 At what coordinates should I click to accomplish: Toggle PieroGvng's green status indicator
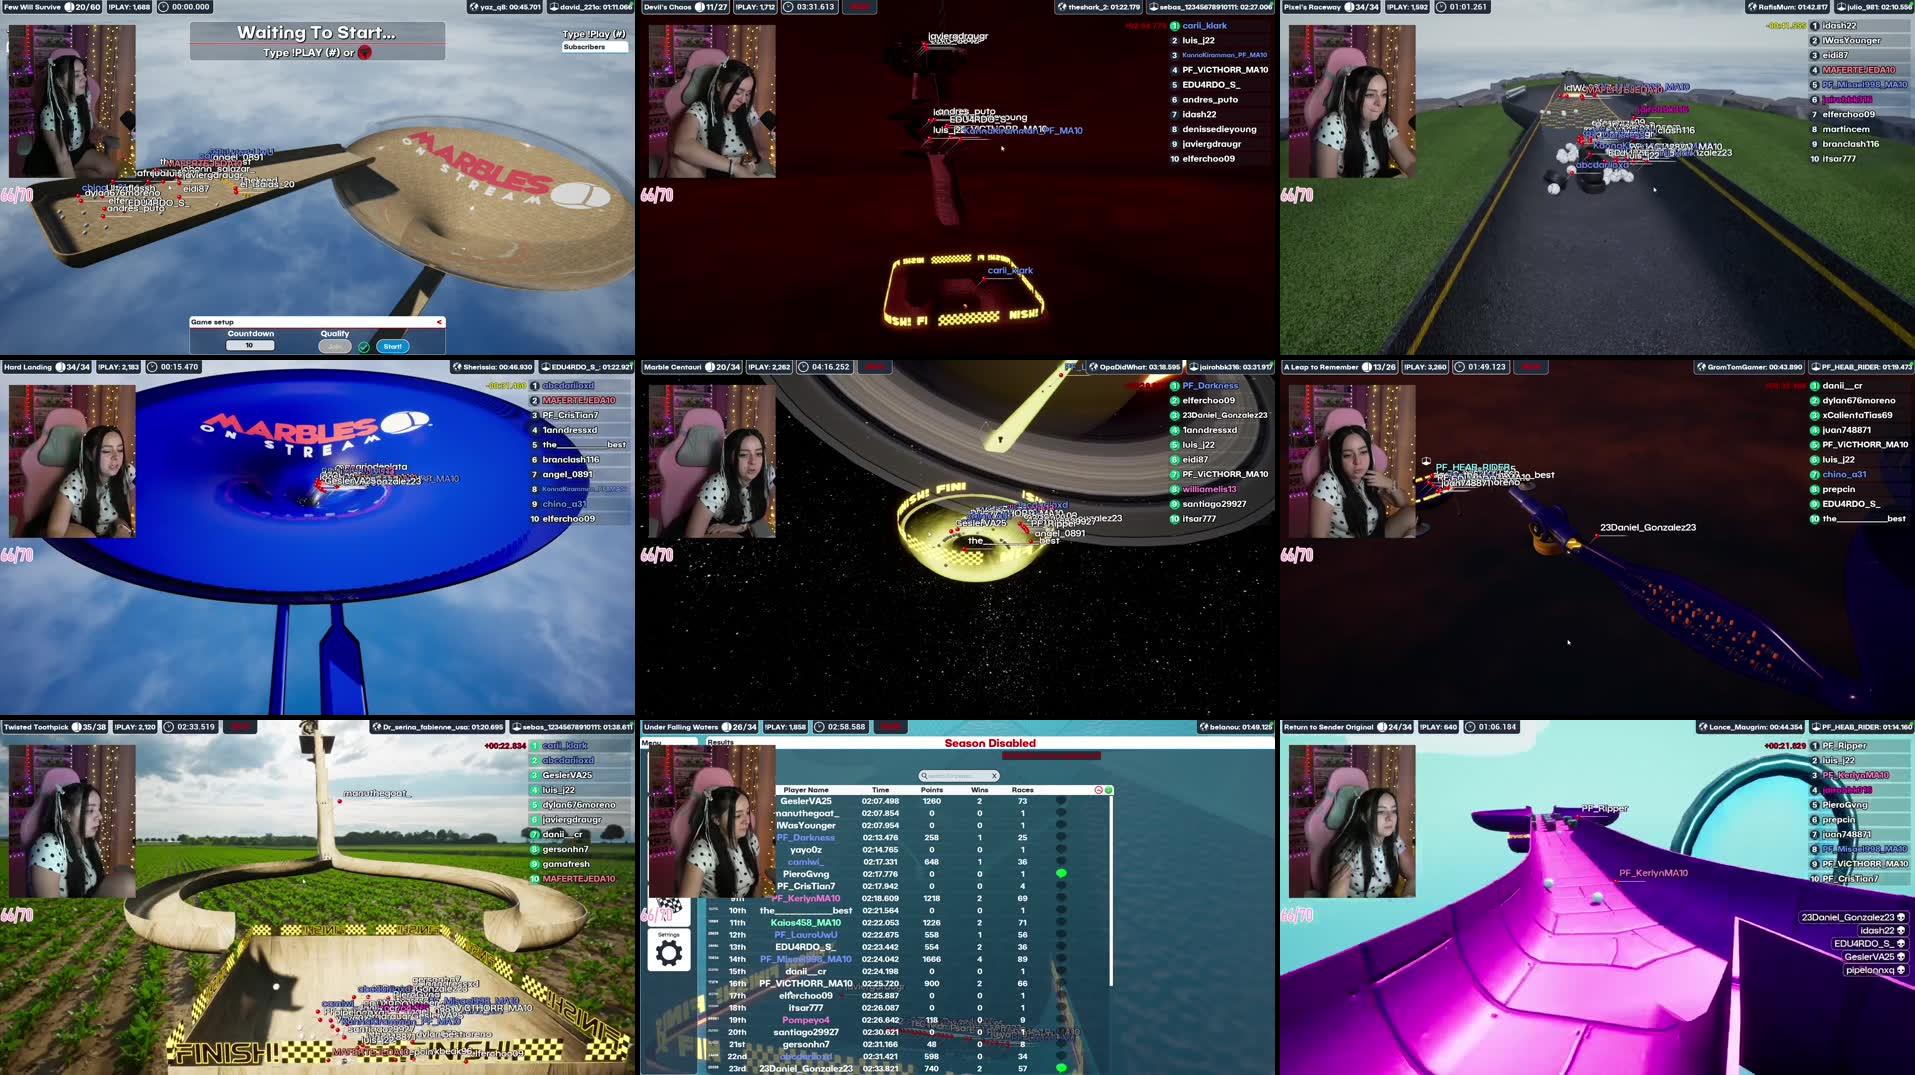(x=1064, y=871)
